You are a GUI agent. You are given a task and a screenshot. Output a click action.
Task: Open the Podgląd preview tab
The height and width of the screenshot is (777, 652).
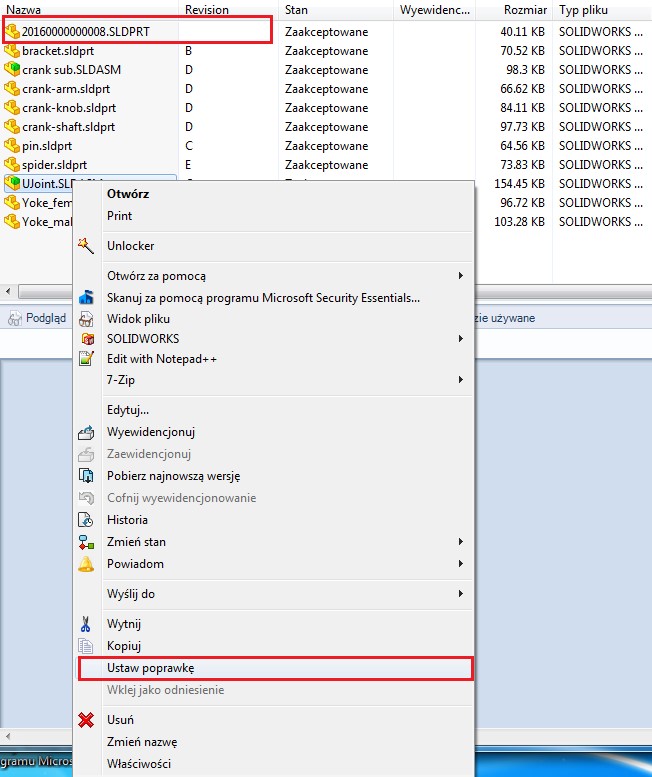pyautogui.click(x=38, y=318)
